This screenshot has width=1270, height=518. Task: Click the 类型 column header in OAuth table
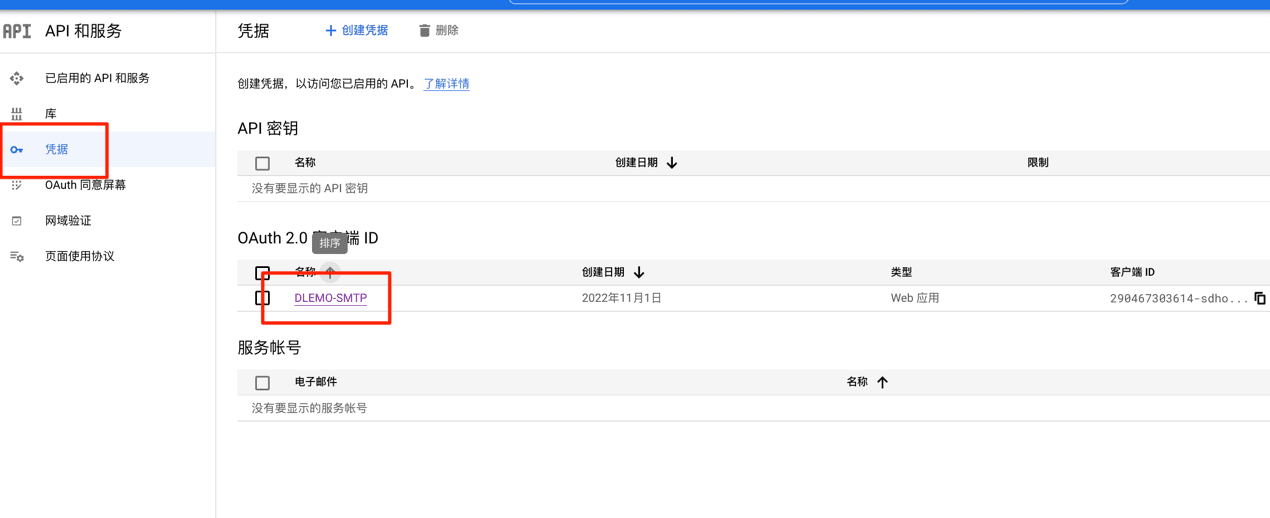pos(901,272)
